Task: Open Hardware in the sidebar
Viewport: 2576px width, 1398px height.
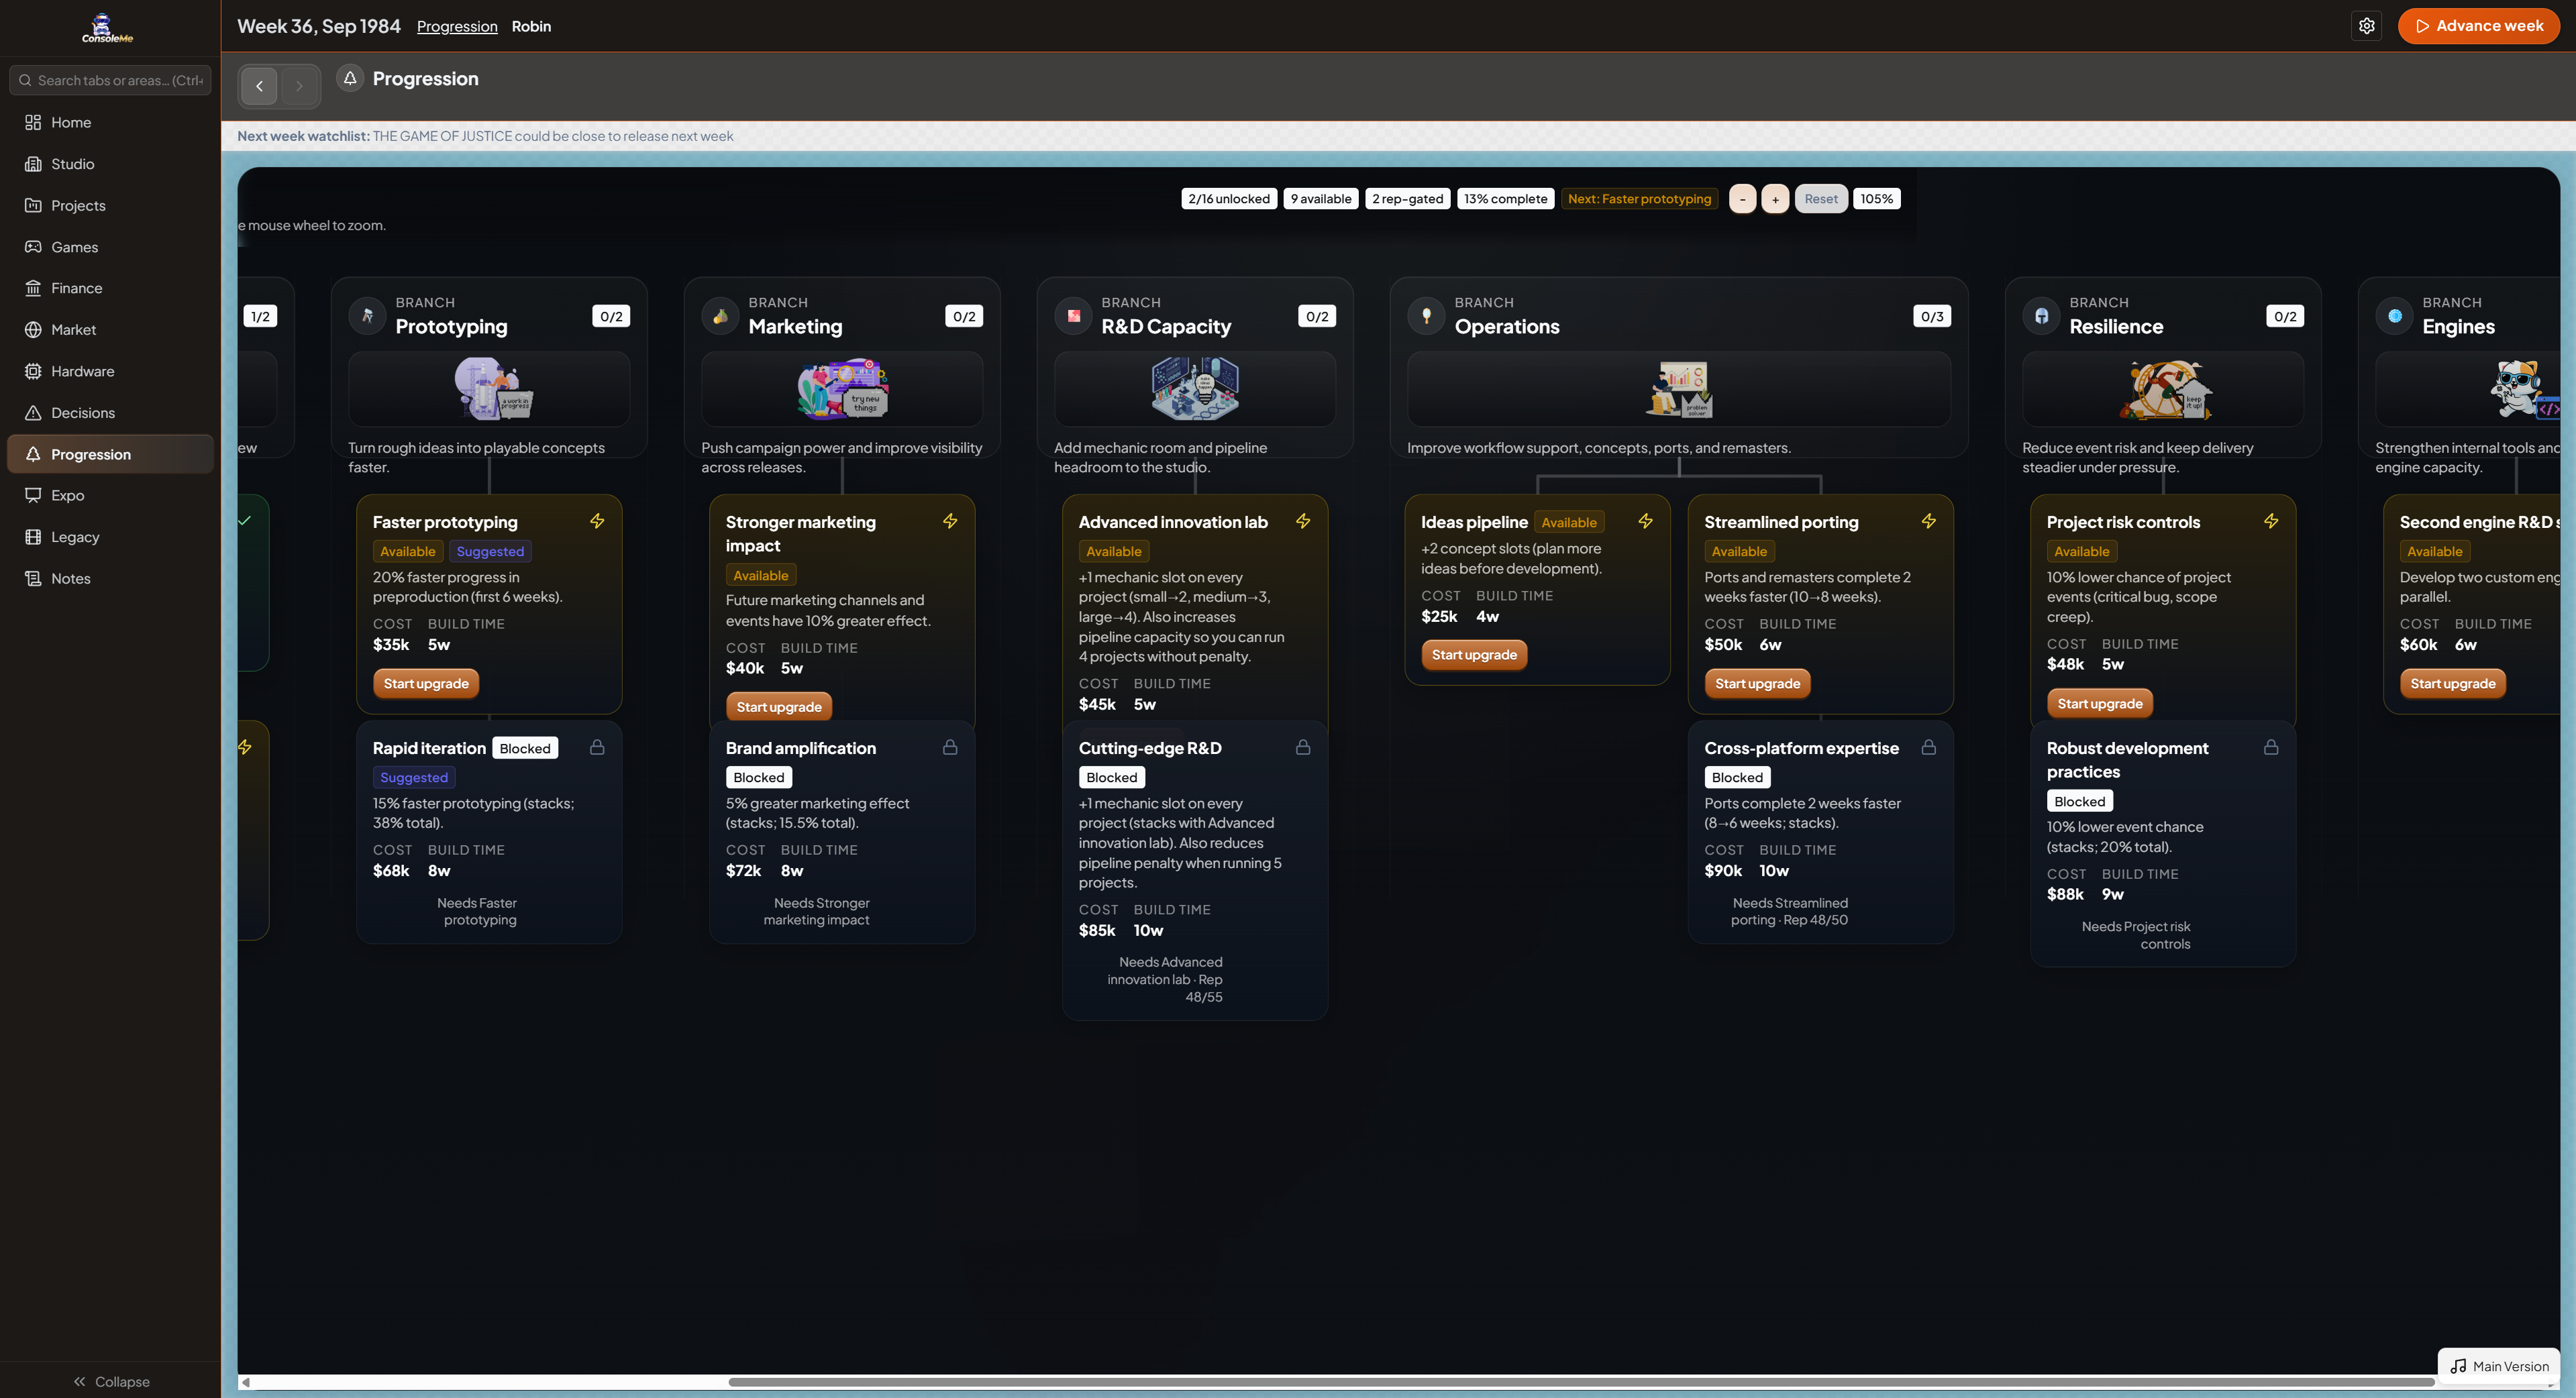Action: (x=110, y=371)
